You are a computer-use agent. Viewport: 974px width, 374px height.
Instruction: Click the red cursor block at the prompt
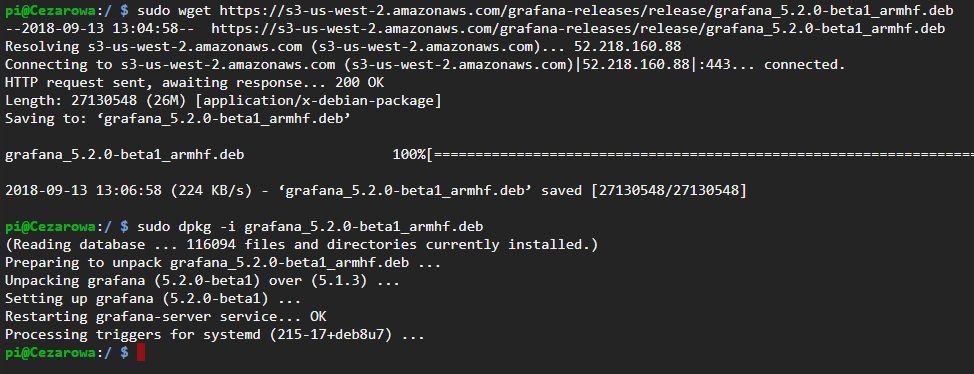pos(140,353)
